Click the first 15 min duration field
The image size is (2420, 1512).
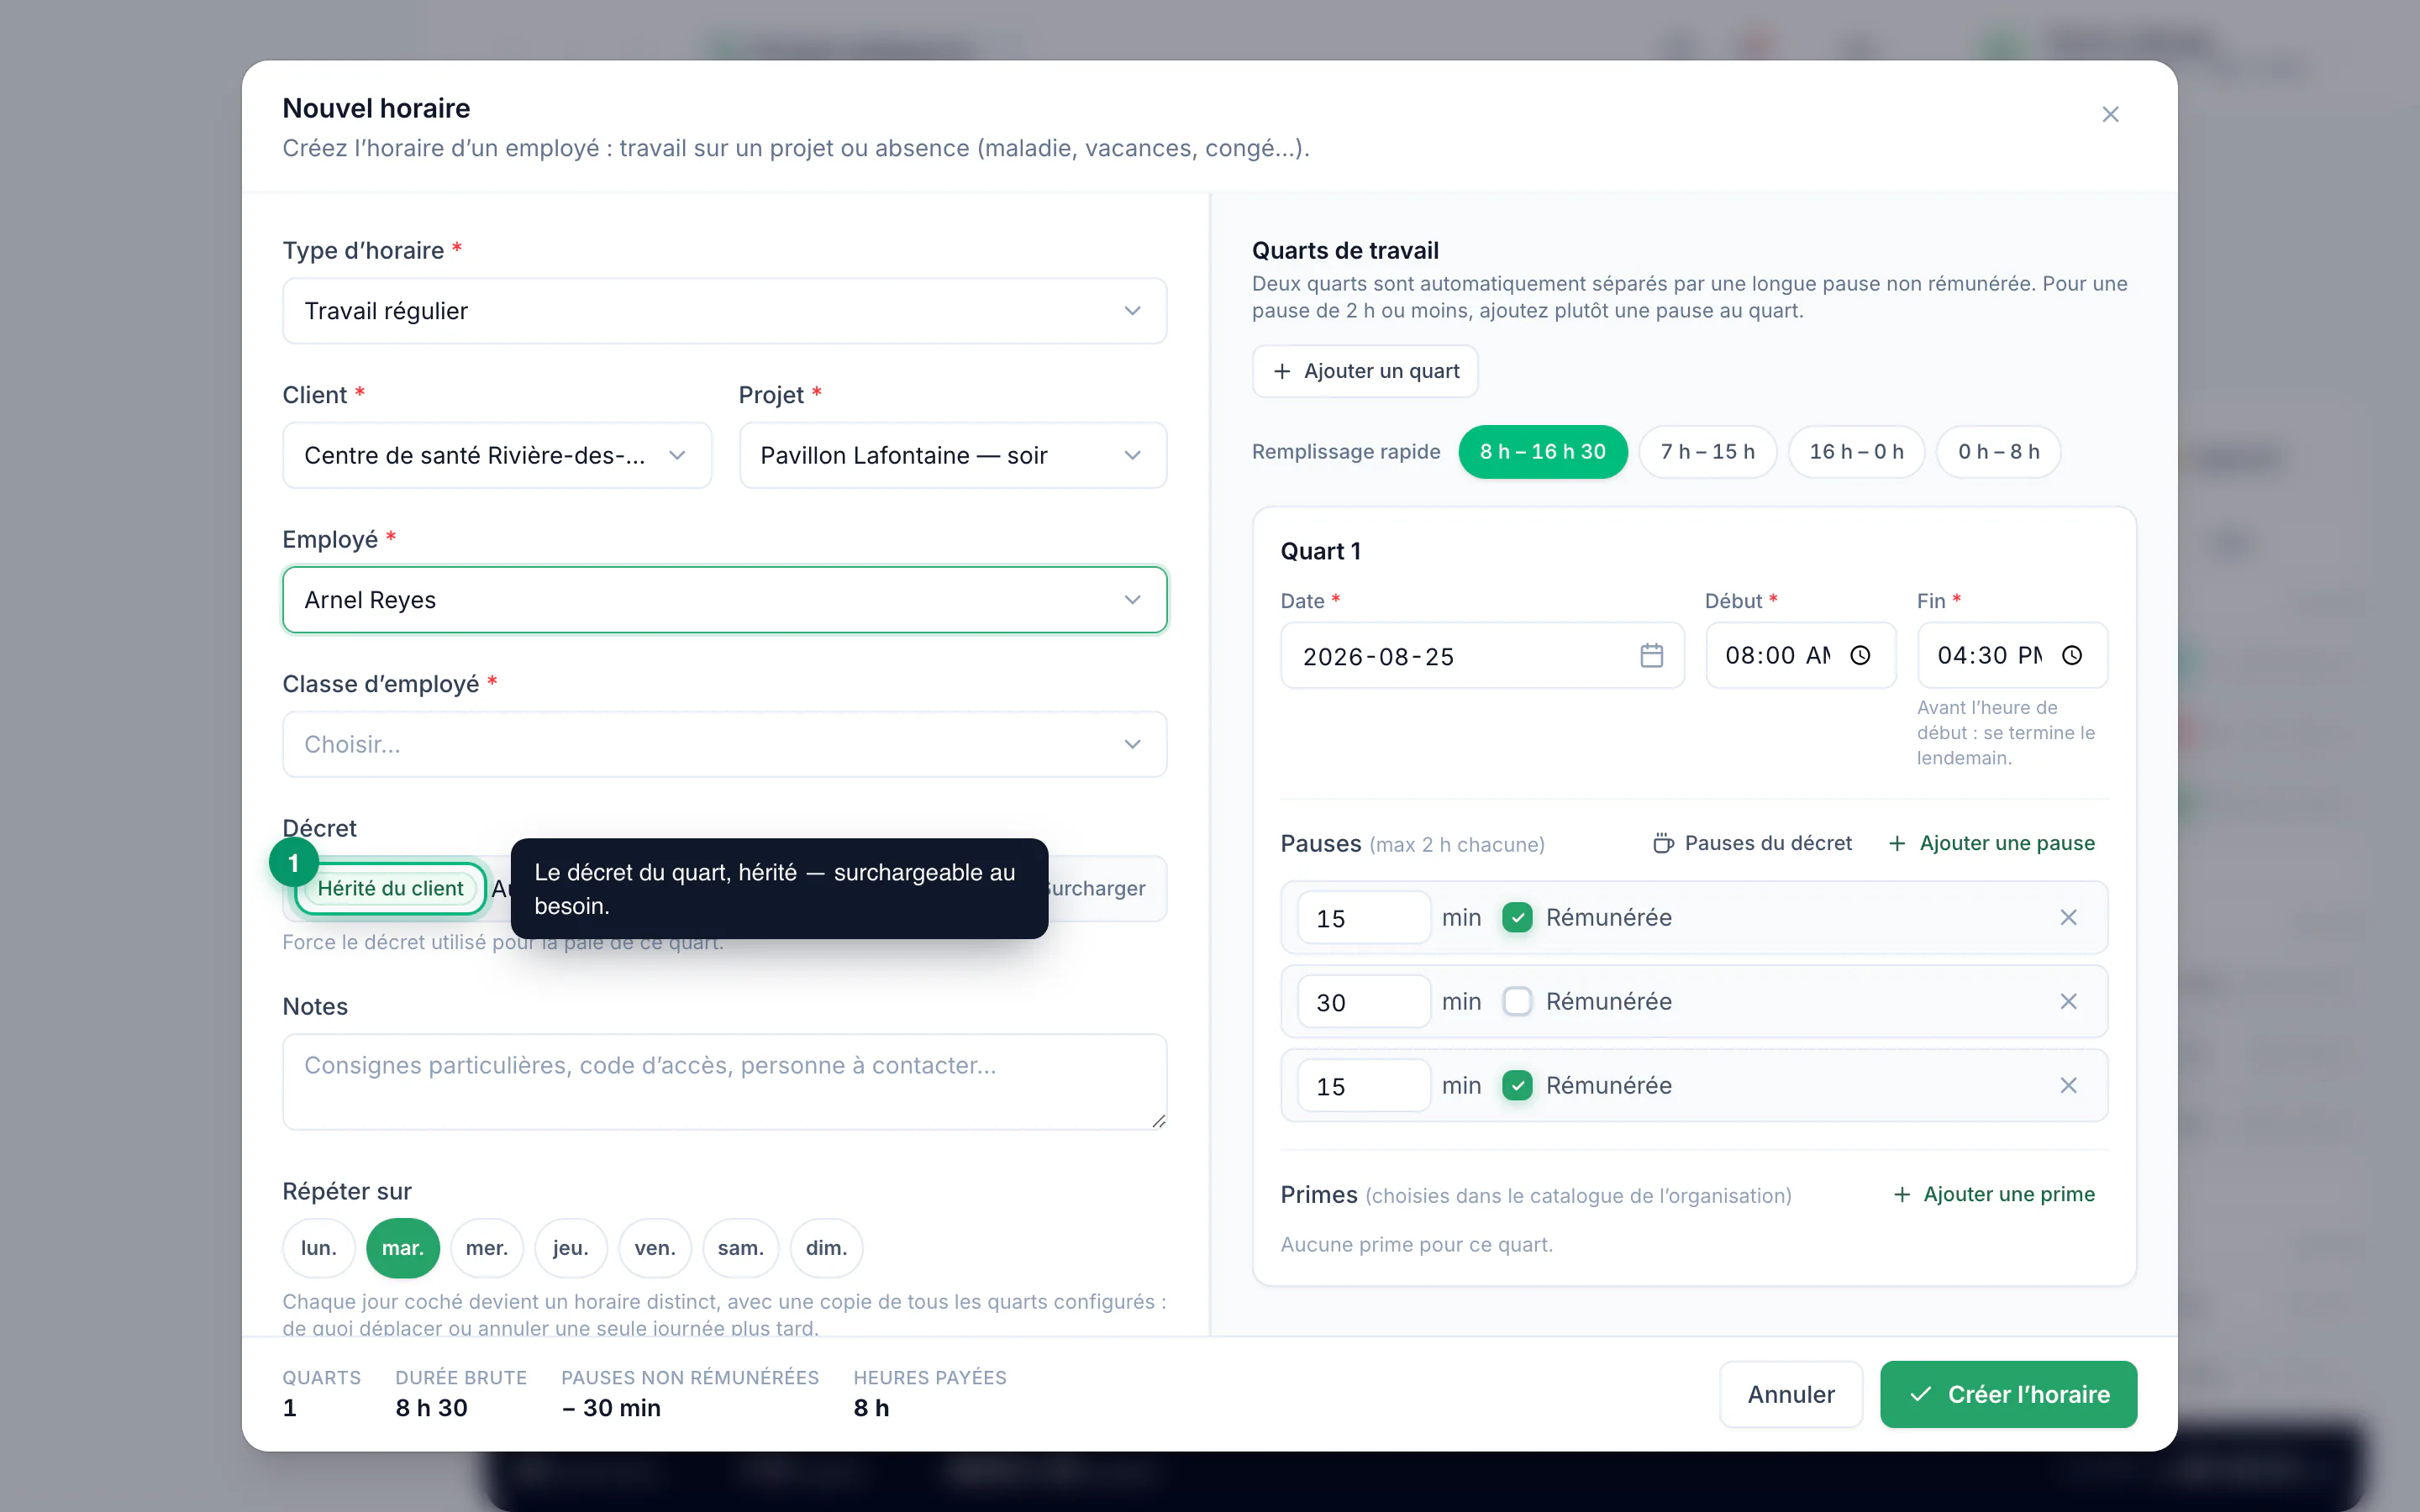[x=1364, y=917]
